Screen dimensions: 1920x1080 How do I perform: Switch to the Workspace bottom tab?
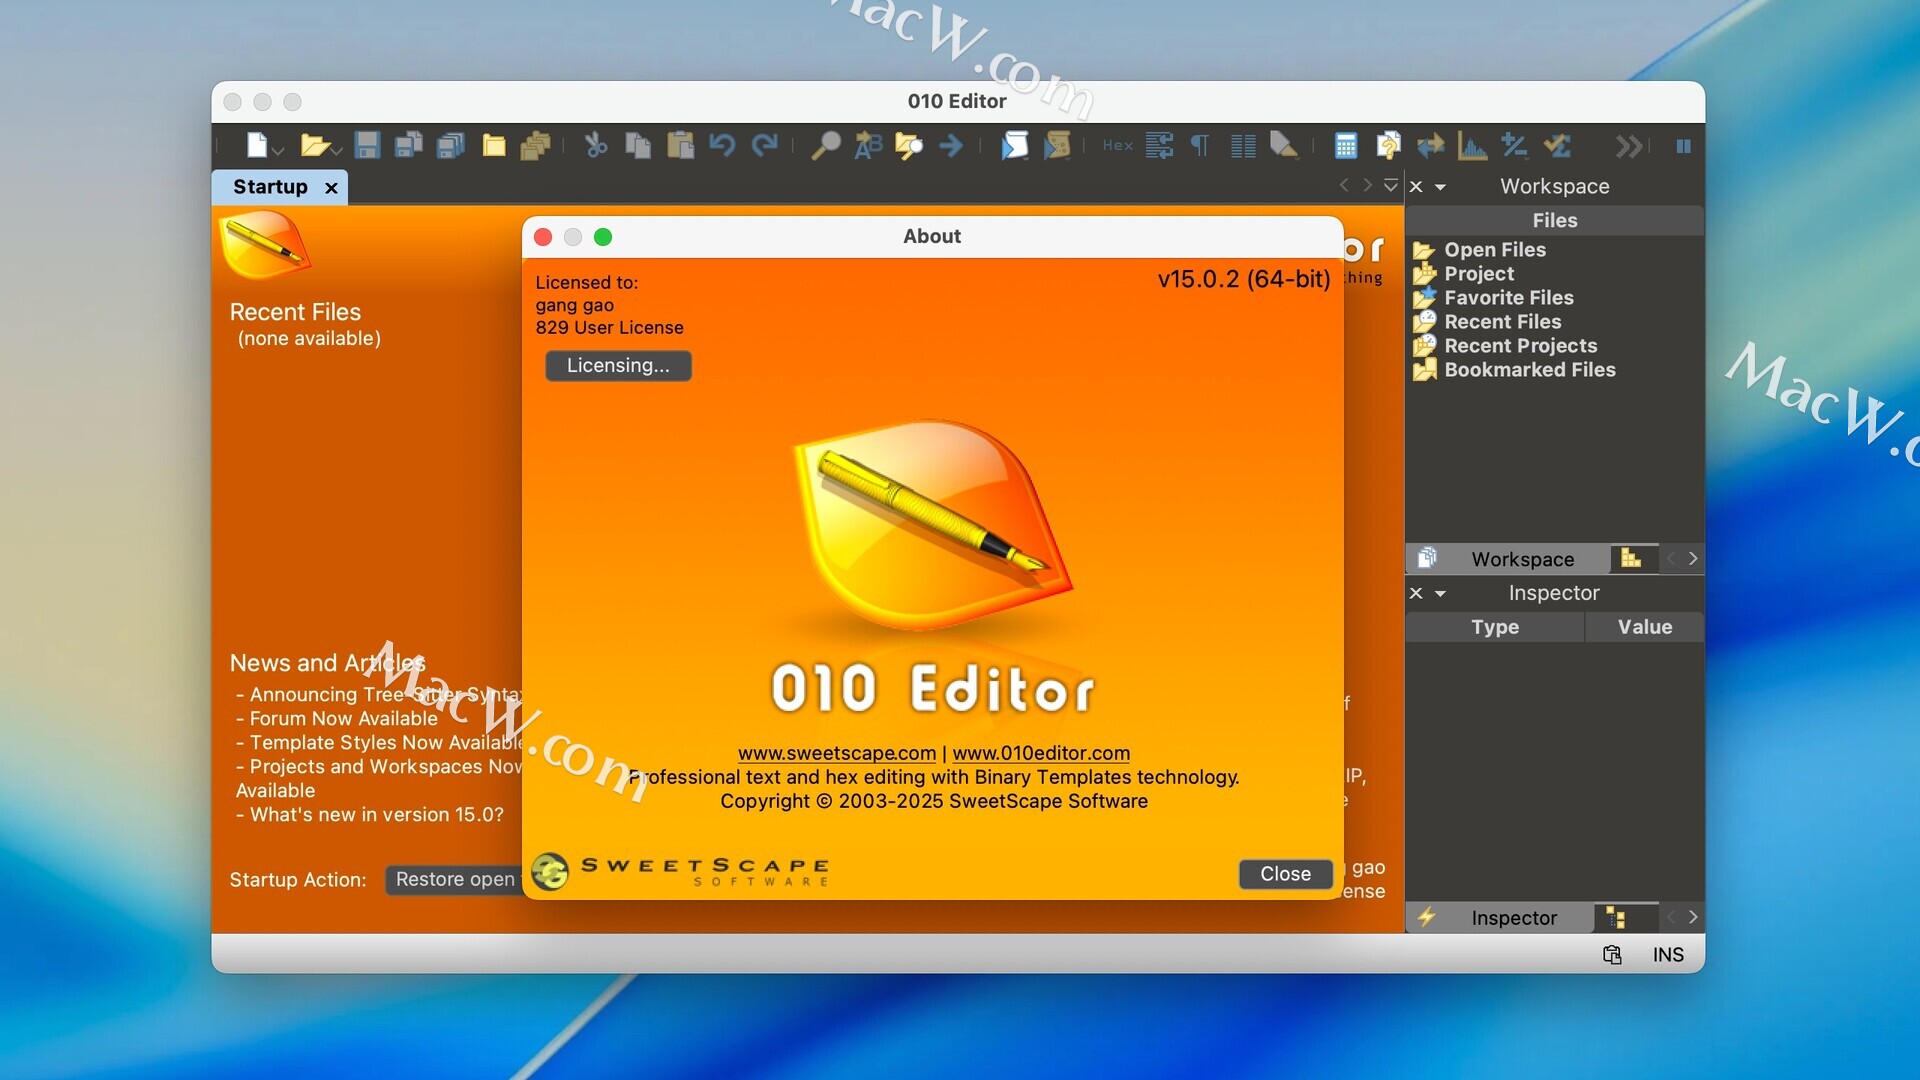coord(1508,559)
